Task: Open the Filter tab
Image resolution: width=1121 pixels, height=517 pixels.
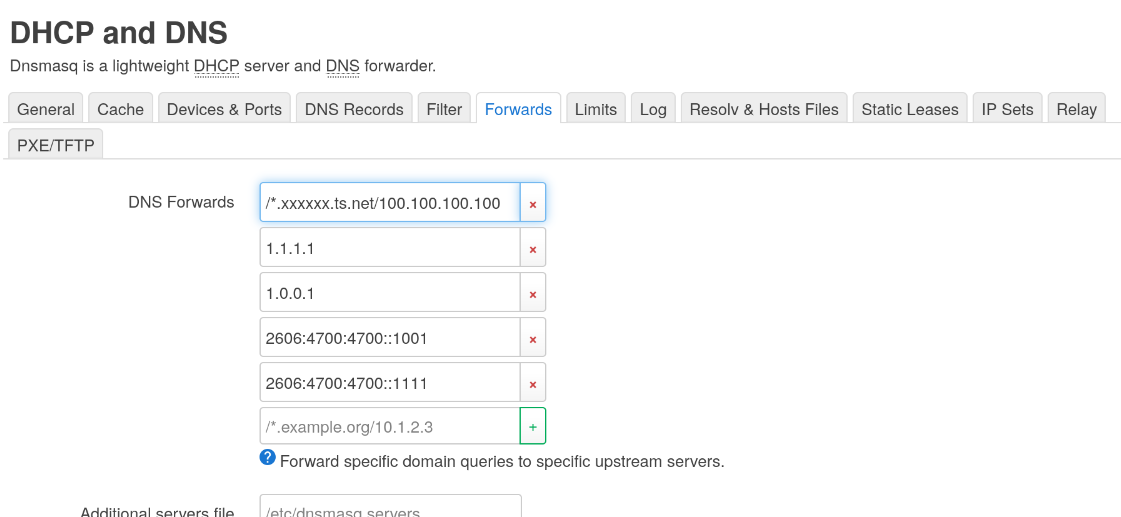Action: click(x=444, y=109)
